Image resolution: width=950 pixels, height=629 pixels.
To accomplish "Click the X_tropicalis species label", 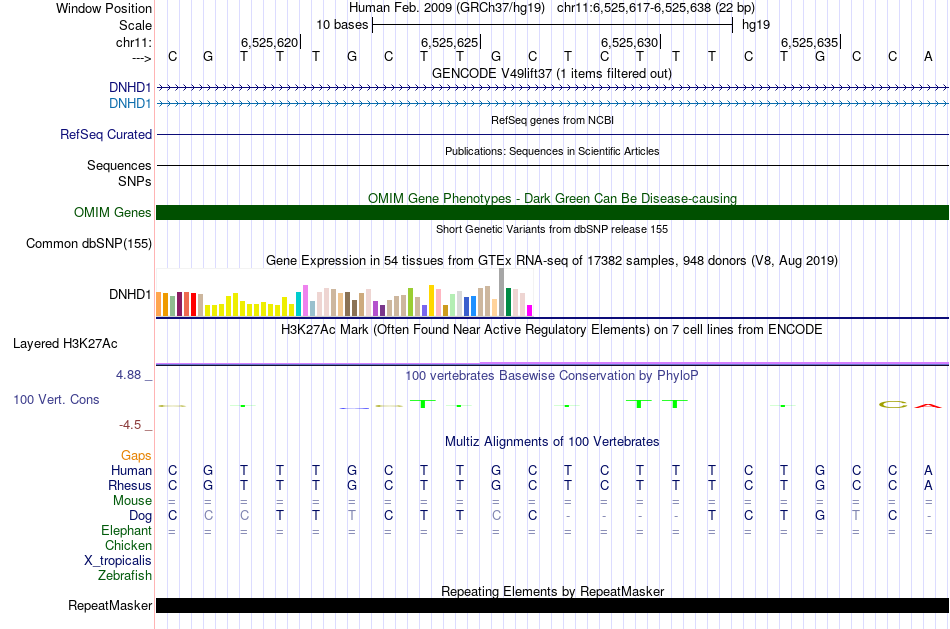I will pos(118,560).
